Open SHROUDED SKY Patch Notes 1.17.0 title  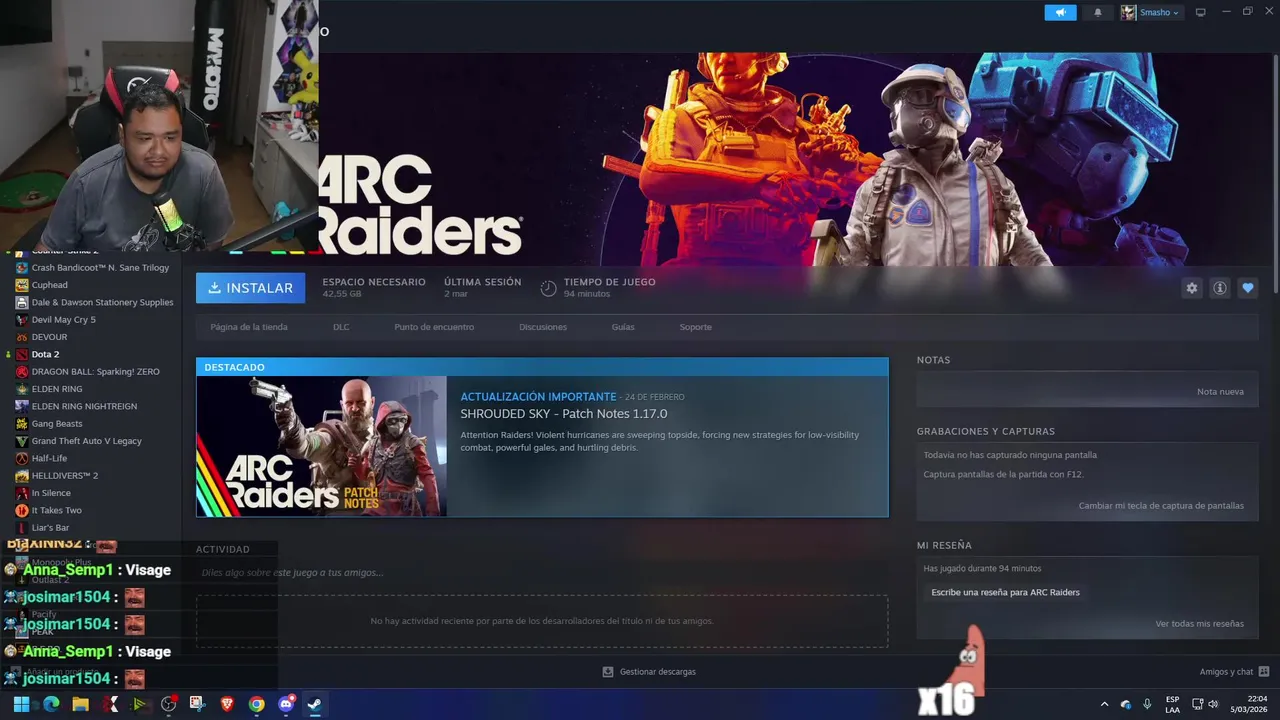click(x=564, y=414)
